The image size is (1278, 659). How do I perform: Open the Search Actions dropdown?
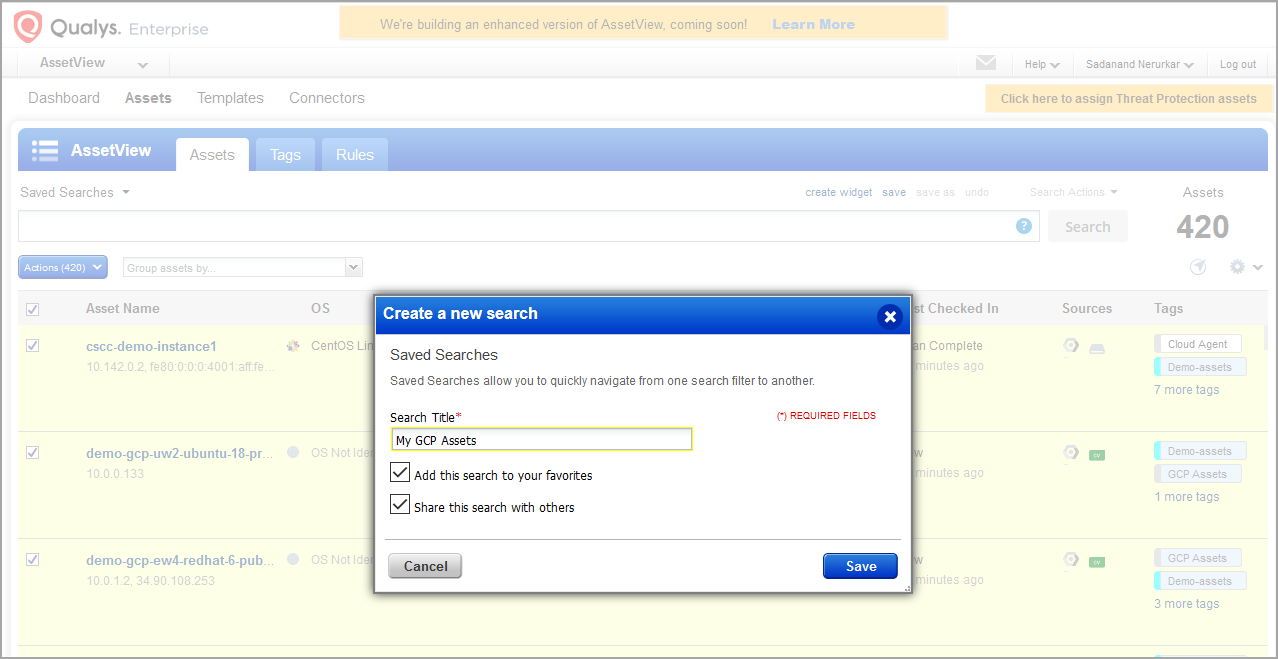click(x=1074, y=192)
